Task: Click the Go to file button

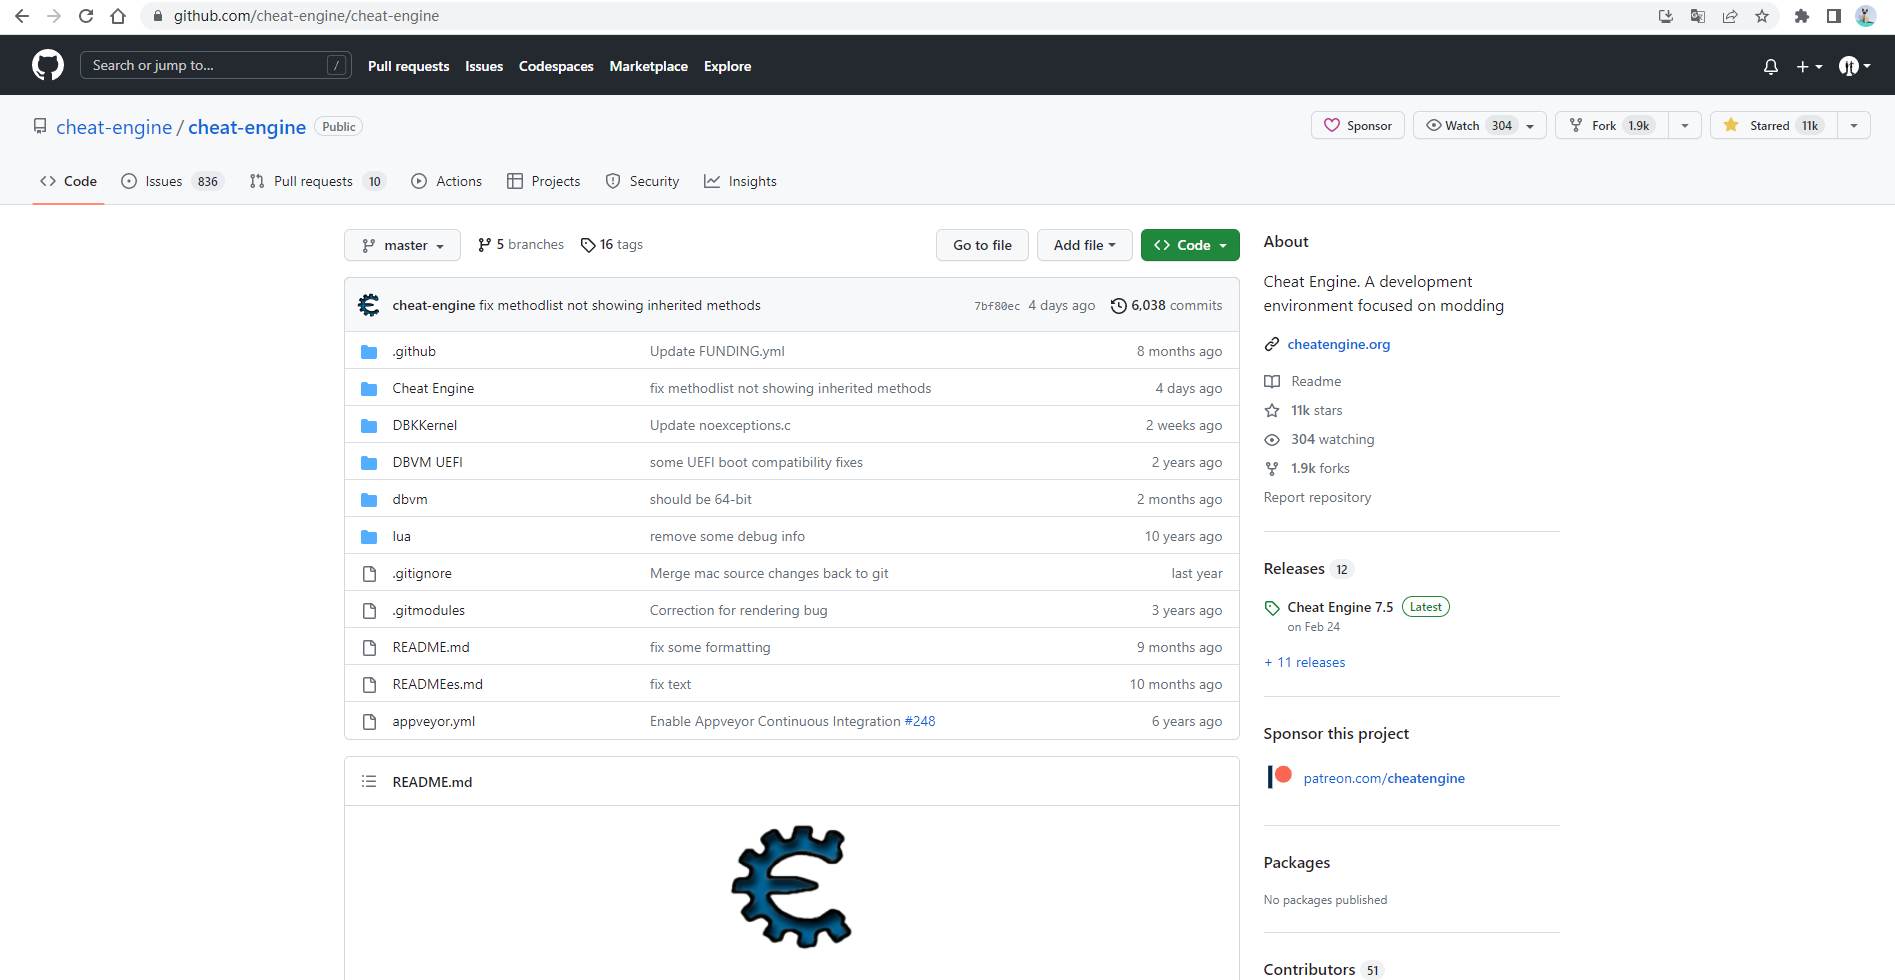Action: (982, 245)
